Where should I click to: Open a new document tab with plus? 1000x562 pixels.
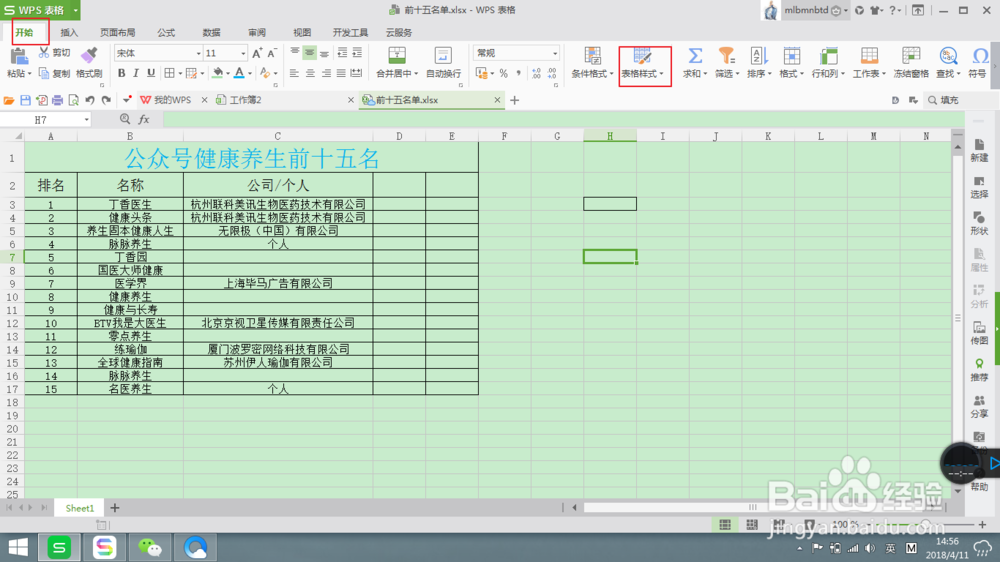pos(515,100)
